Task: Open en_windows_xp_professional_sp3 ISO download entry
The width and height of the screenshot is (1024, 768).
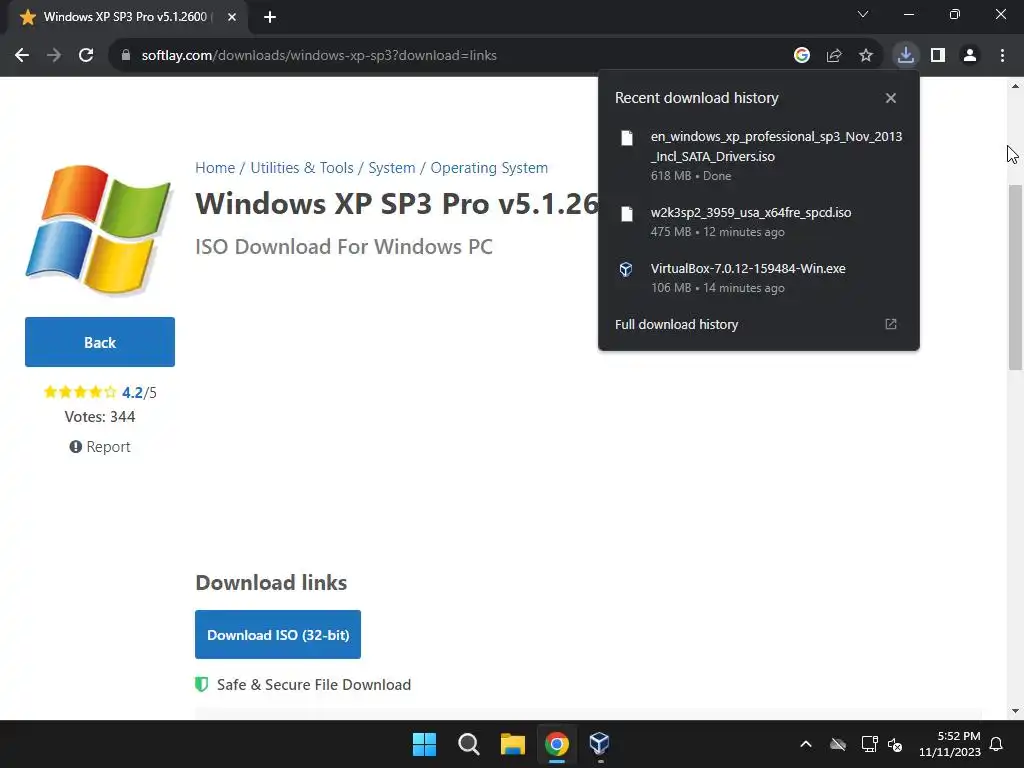Action: pyautogui.click(x=759, y=156)
